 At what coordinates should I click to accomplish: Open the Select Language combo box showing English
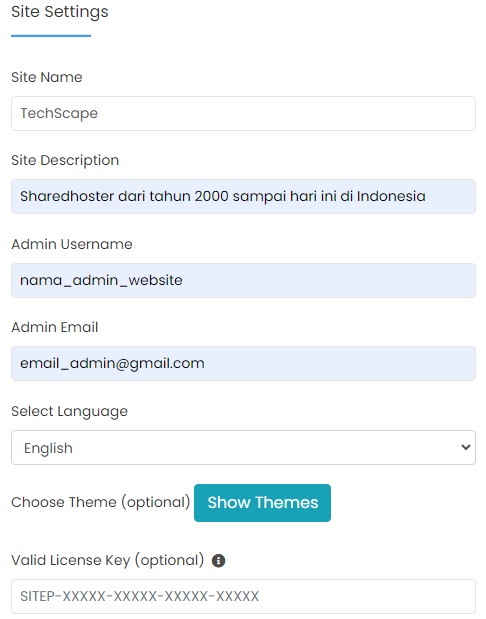tap(243, 447)
